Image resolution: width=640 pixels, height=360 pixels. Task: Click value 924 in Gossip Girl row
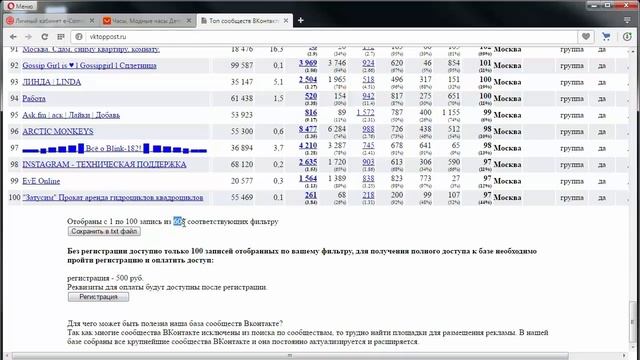[x=368, y=63]
